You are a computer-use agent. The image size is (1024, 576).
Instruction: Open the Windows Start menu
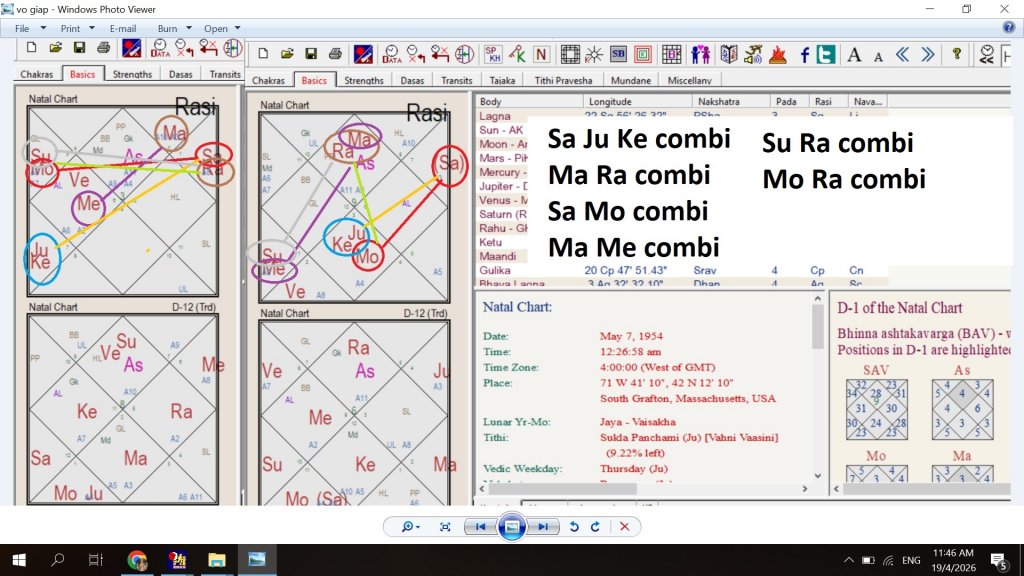coord(19,560)
